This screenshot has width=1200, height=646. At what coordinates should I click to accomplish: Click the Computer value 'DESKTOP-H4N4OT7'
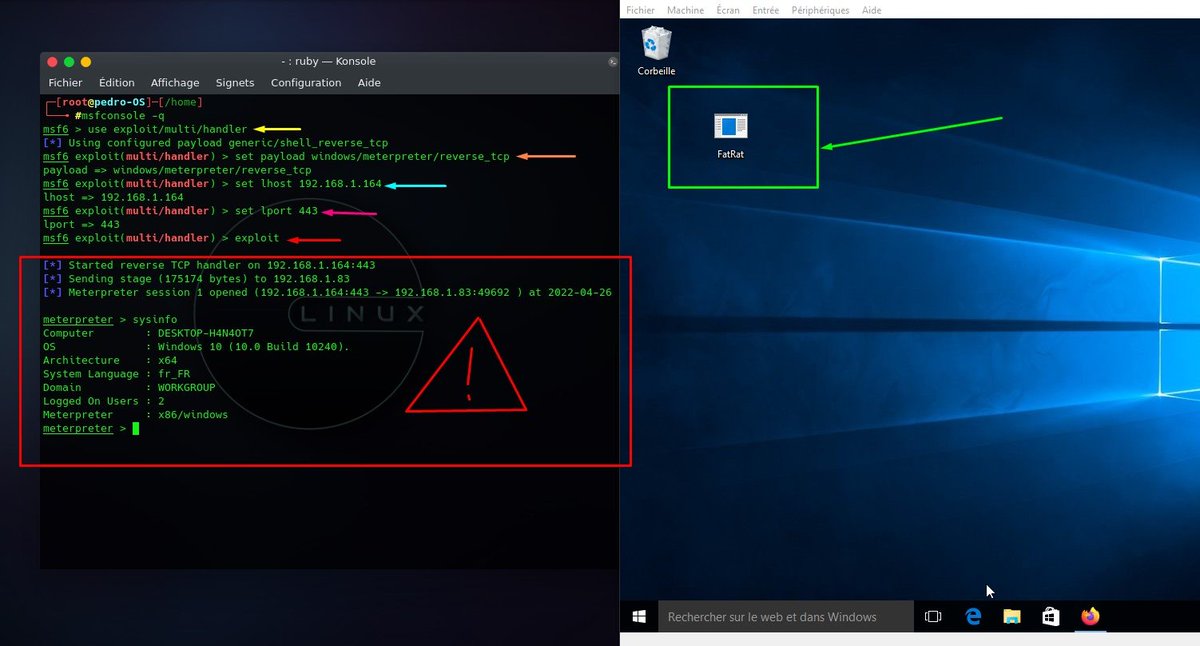[x=206, y=333]
